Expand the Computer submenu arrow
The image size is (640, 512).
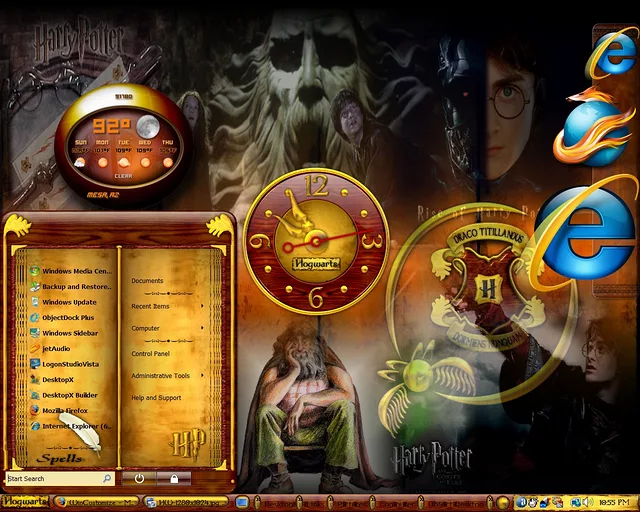coord(202,328)
